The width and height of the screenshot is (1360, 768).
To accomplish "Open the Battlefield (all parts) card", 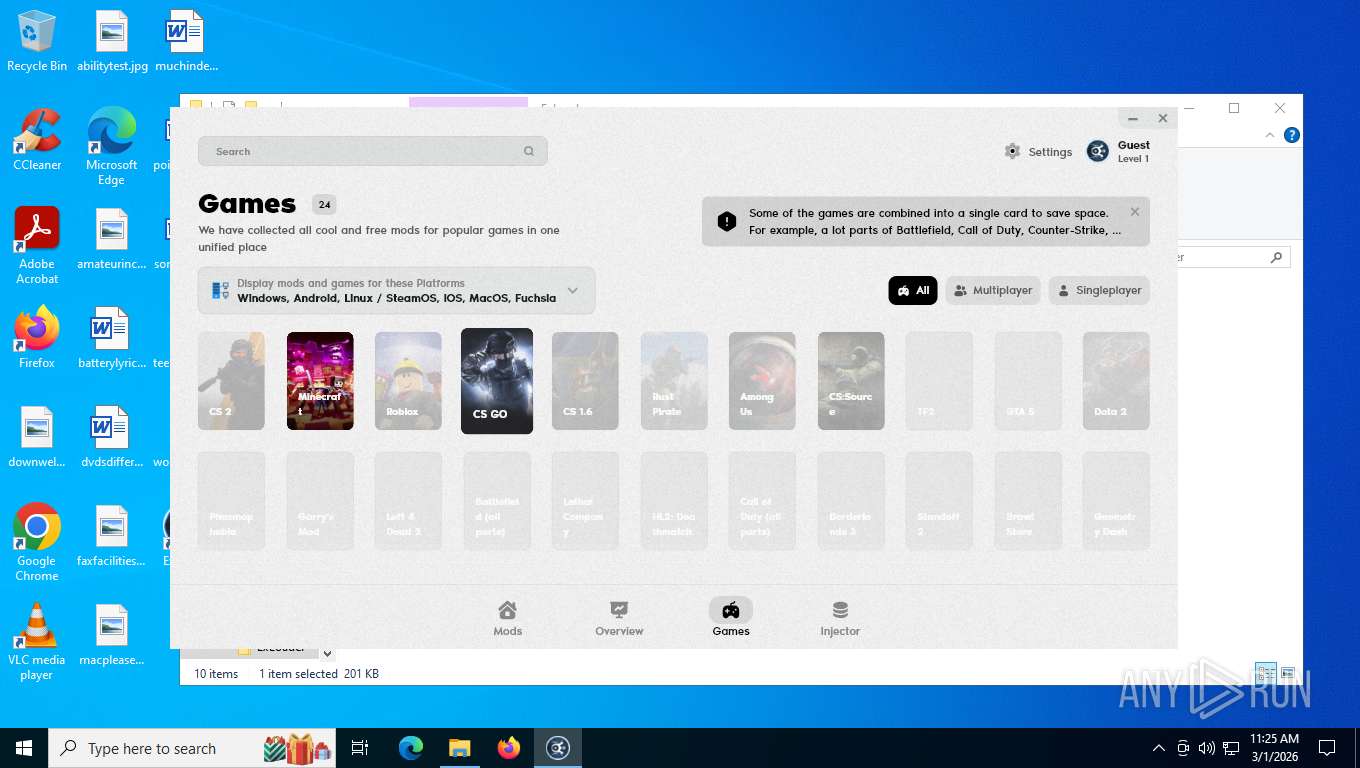I will [497, 501].
